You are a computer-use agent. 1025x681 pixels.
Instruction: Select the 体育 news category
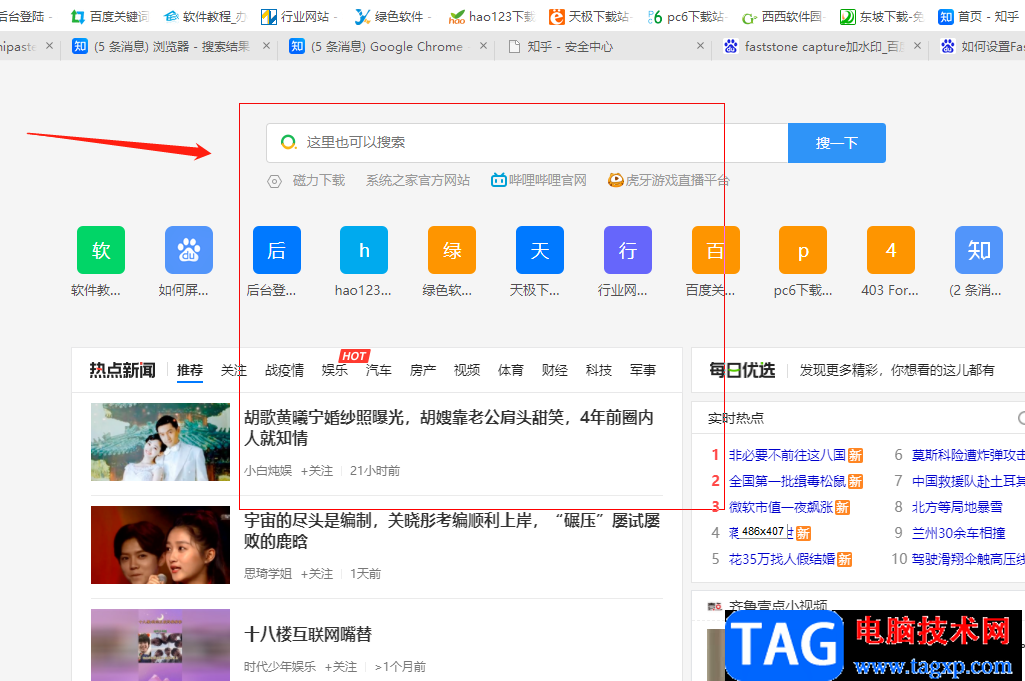pos(511,371)
